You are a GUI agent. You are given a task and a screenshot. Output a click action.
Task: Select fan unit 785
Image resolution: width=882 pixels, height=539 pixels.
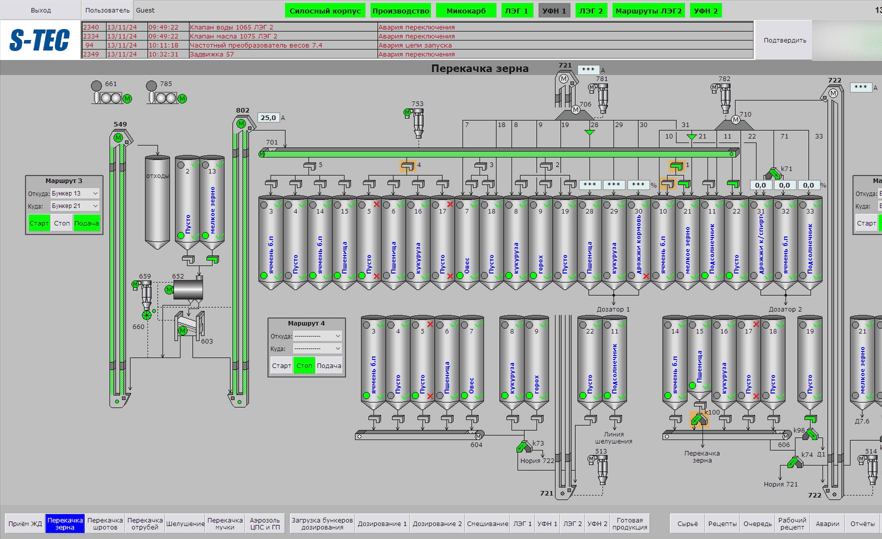click(x=166, y=93)
